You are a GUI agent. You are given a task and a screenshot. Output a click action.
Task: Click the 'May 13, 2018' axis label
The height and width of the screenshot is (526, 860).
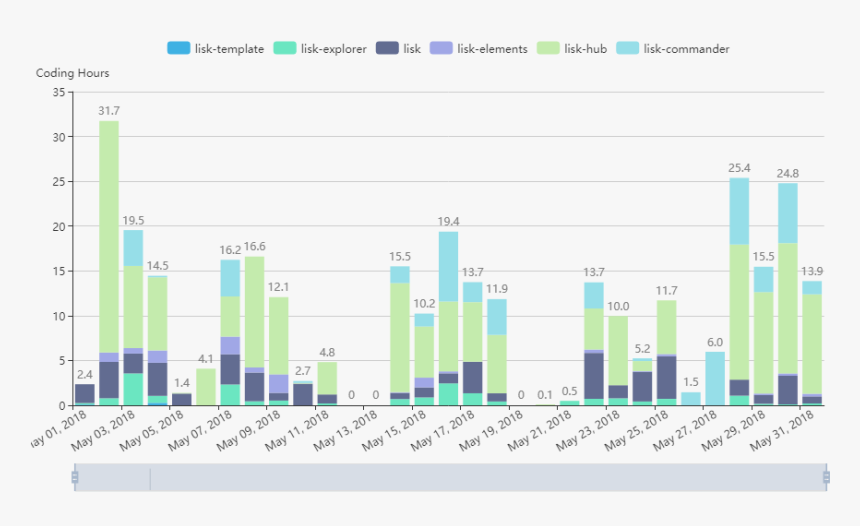[x=346, y=431]
